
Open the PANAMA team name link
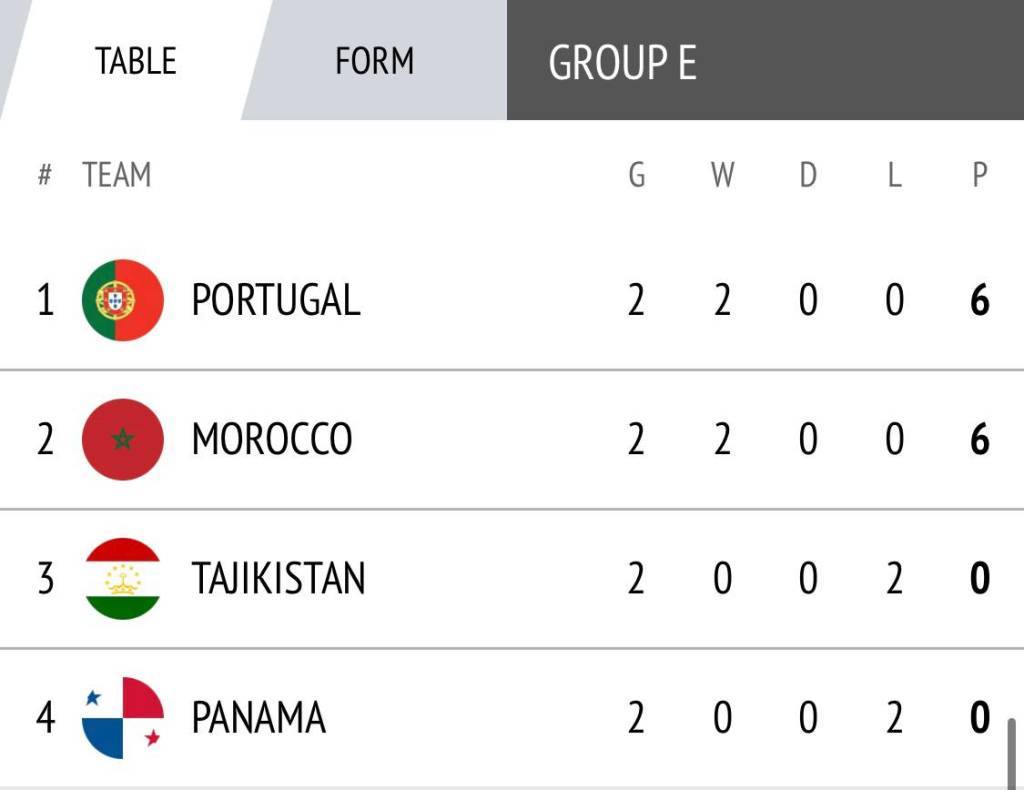258,718
